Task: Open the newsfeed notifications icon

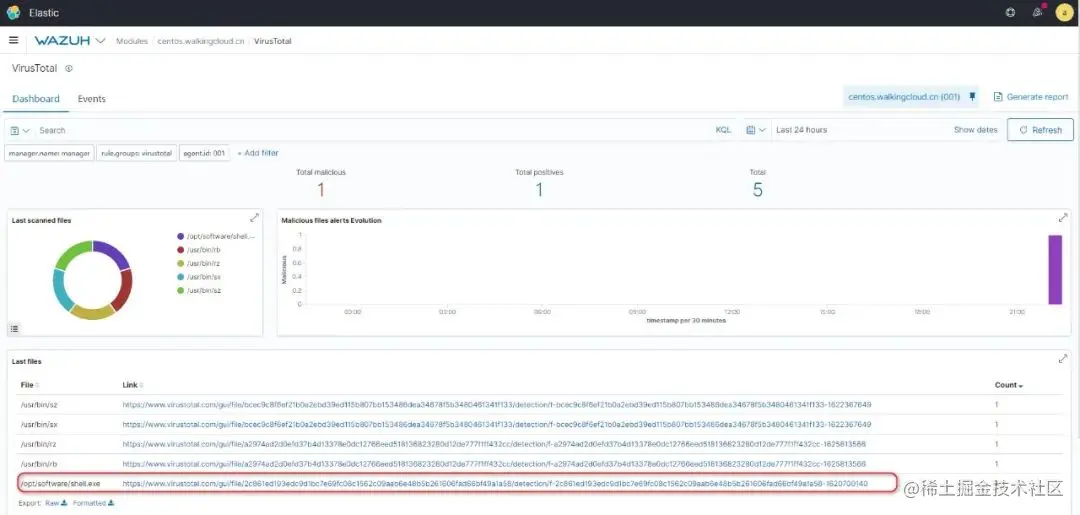Action: tap(1037, 12)
